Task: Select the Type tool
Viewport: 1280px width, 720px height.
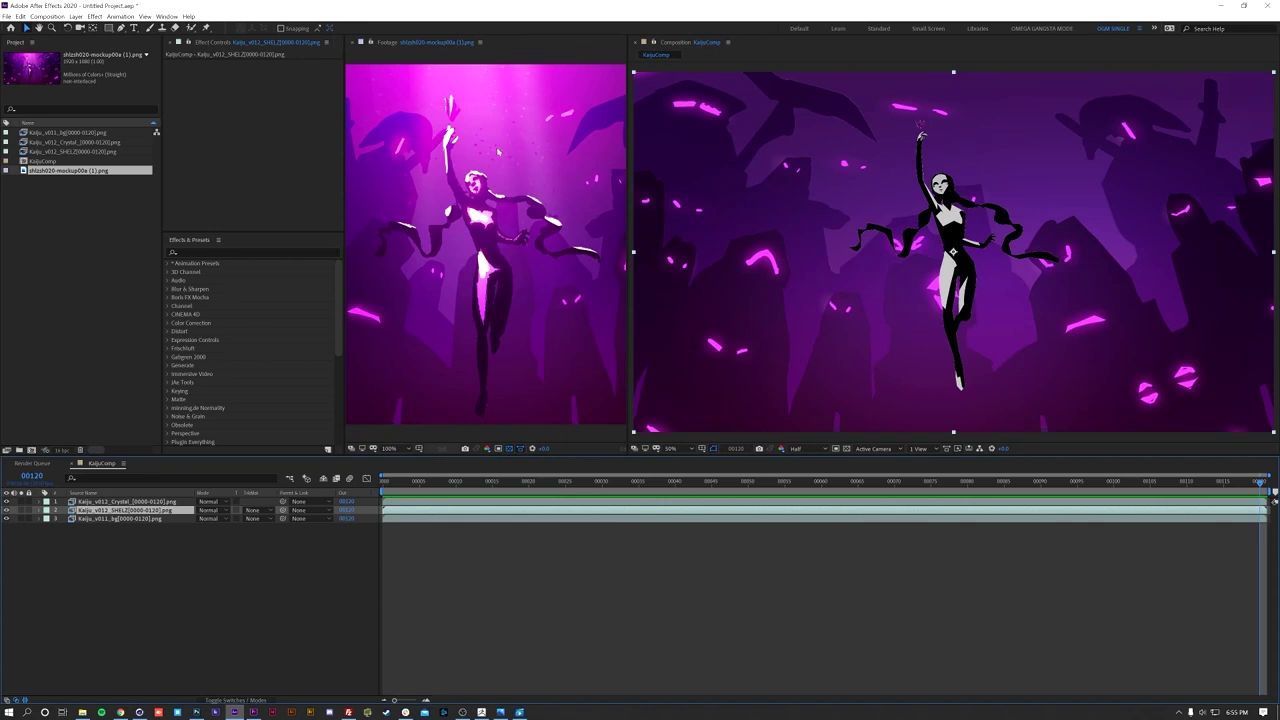Action: pyautogui.click(x=134, y=28)
